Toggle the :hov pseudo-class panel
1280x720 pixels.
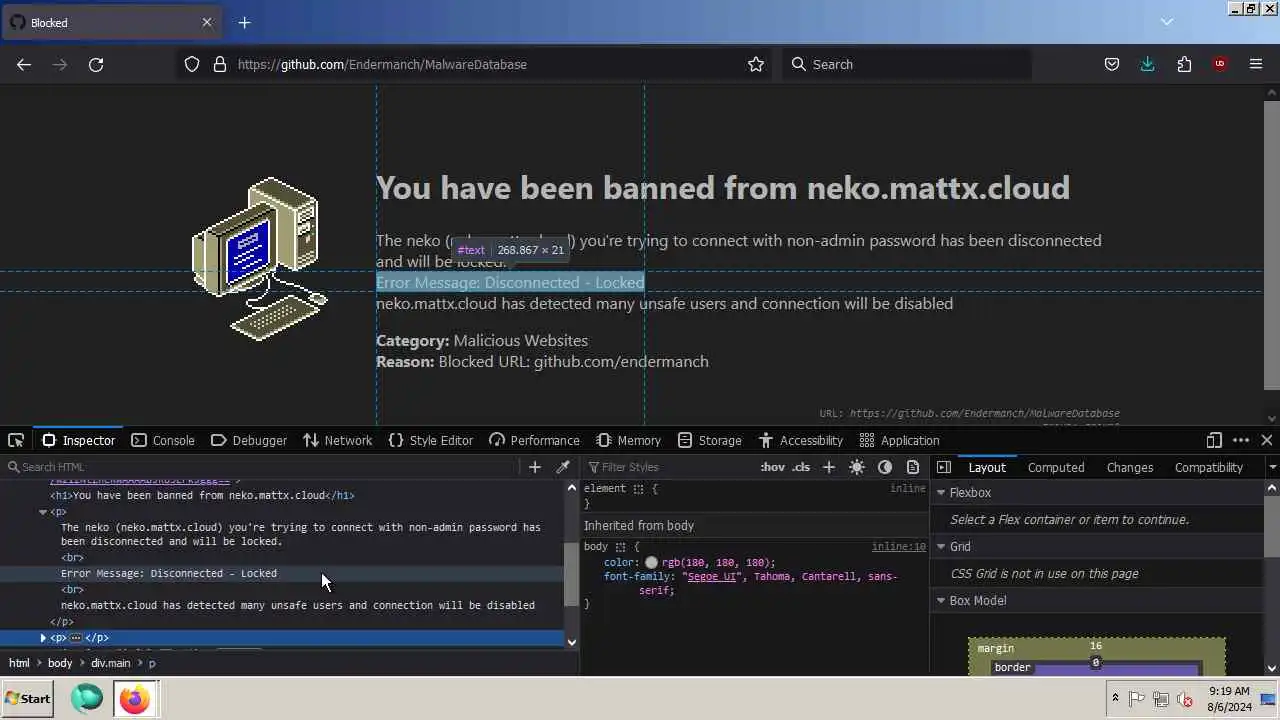pos(772,467)
